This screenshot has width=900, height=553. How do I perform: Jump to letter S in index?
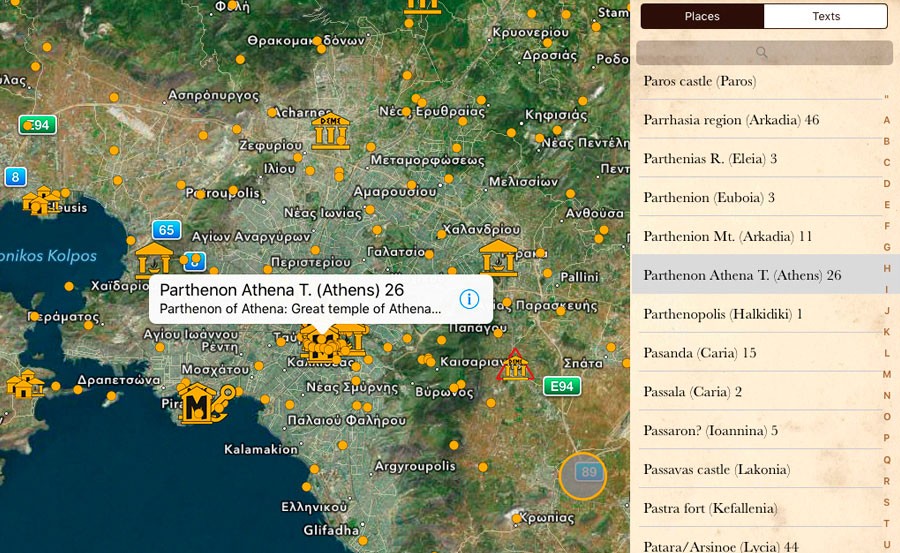886,501
